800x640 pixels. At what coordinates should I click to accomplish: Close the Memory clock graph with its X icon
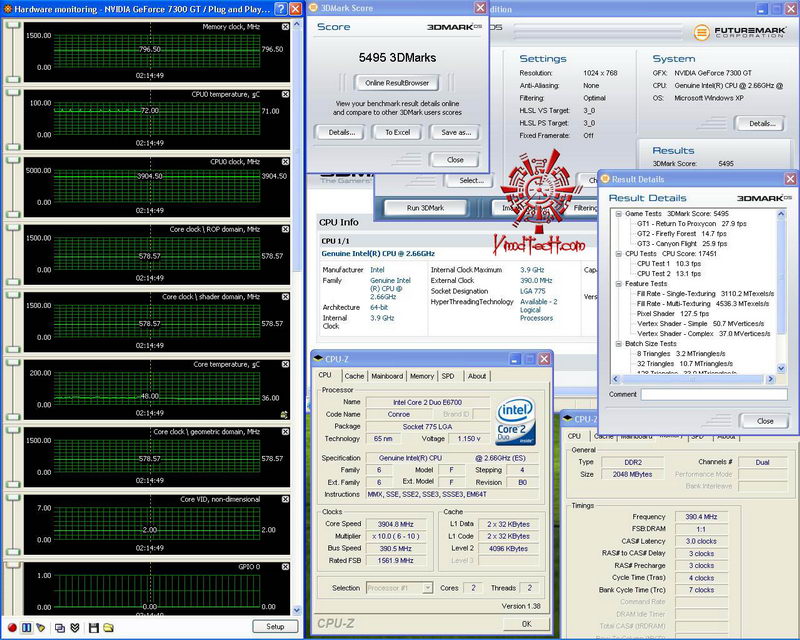285,27
